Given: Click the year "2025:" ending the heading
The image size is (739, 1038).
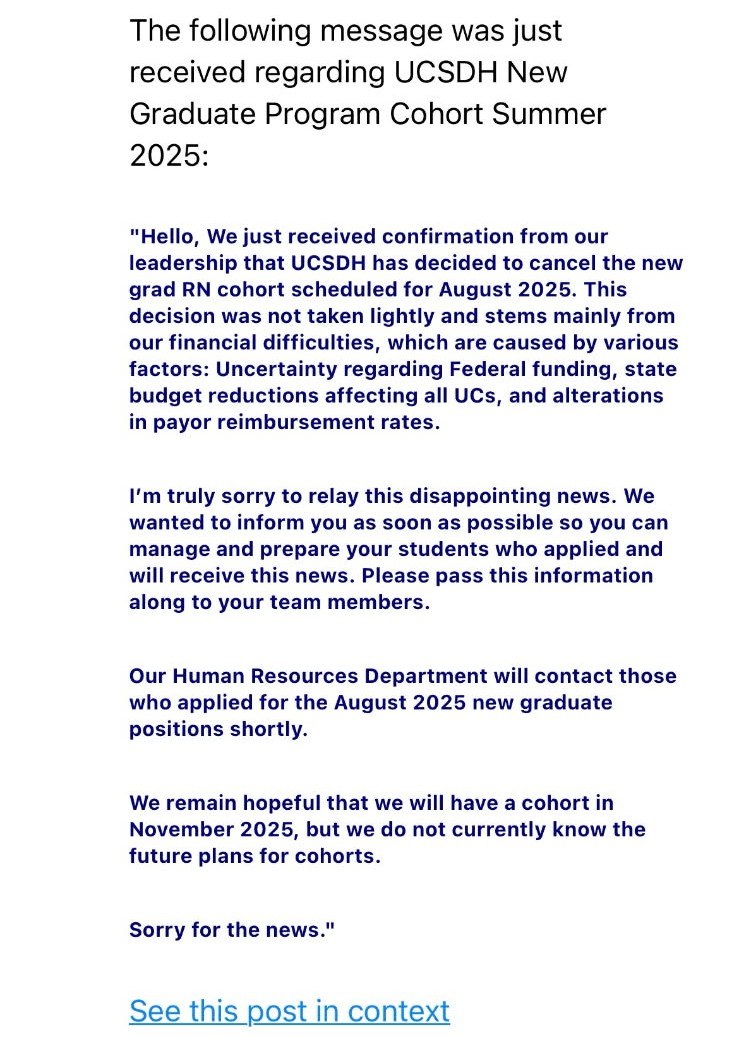Looking at the screenshot, I should [169, 156].
